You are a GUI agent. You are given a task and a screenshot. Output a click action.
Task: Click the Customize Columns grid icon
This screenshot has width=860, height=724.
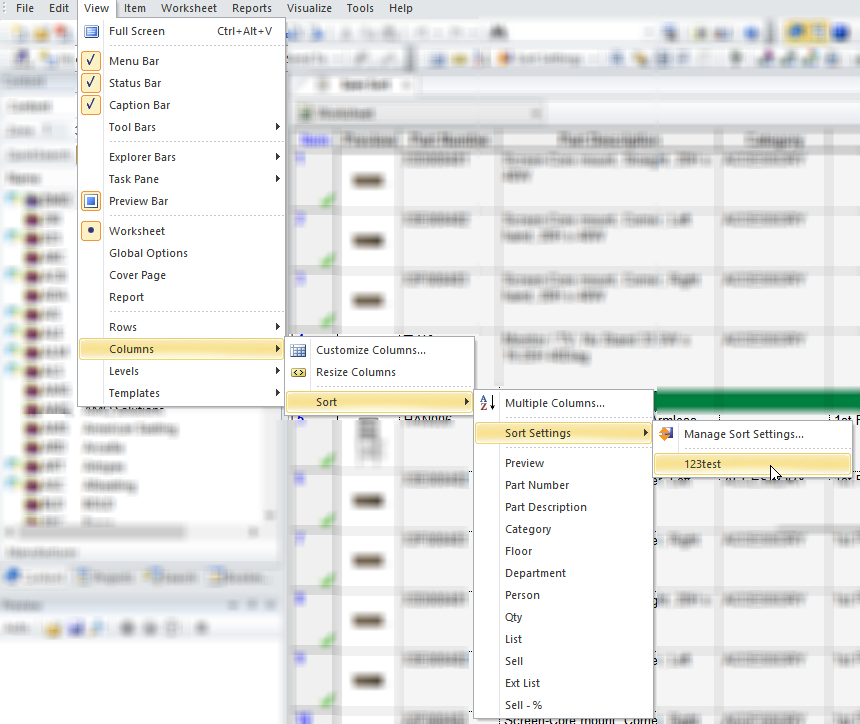coord(298,350)
